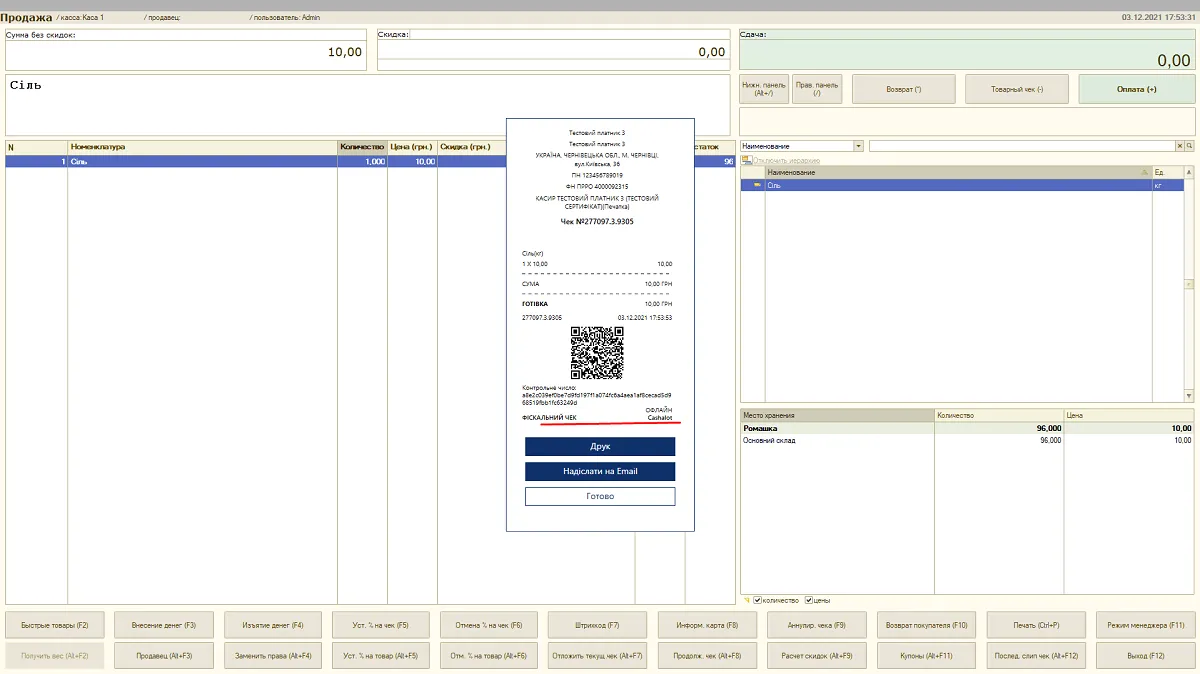Click the down arrow of the product list scrollbar
The image size is (1200, 674).
coord(1189,395)
